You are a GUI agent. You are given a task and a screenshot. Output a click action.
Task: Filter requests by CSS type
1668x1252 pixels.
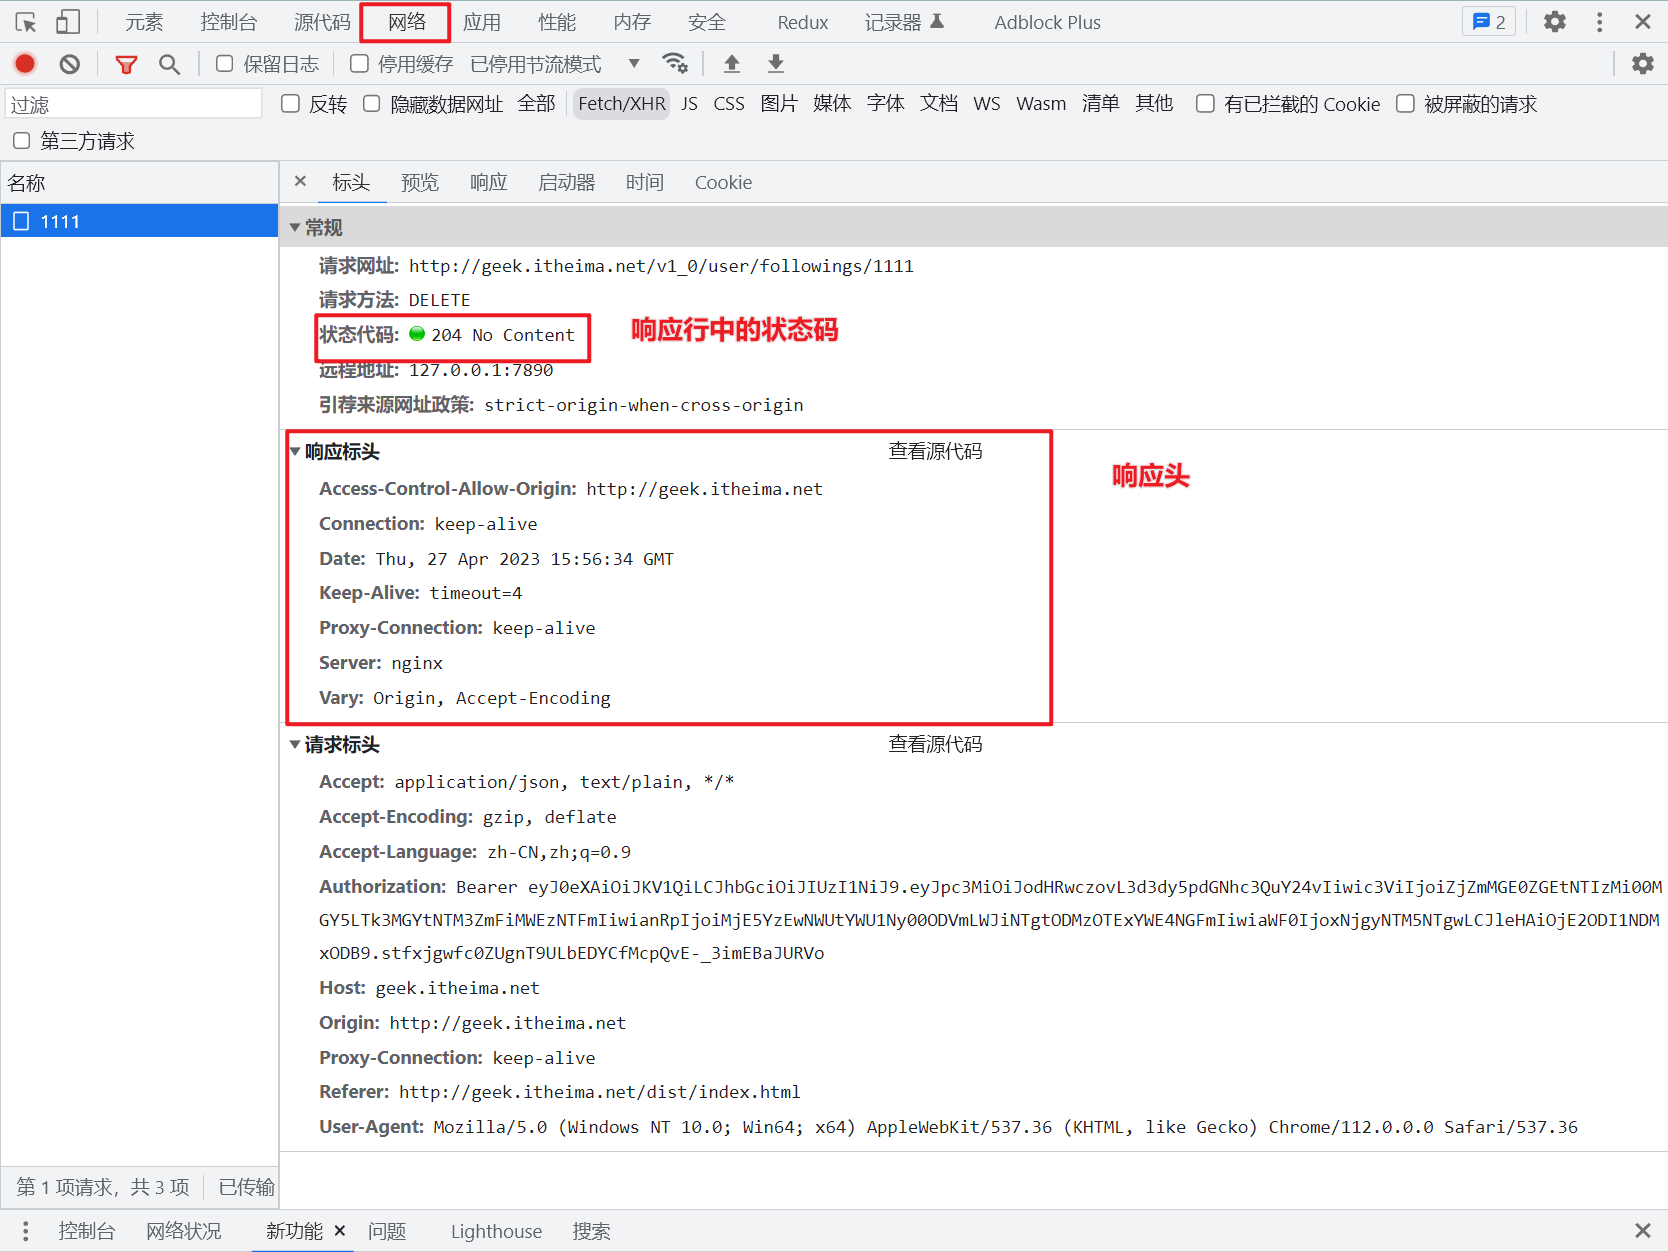(729, 104)
